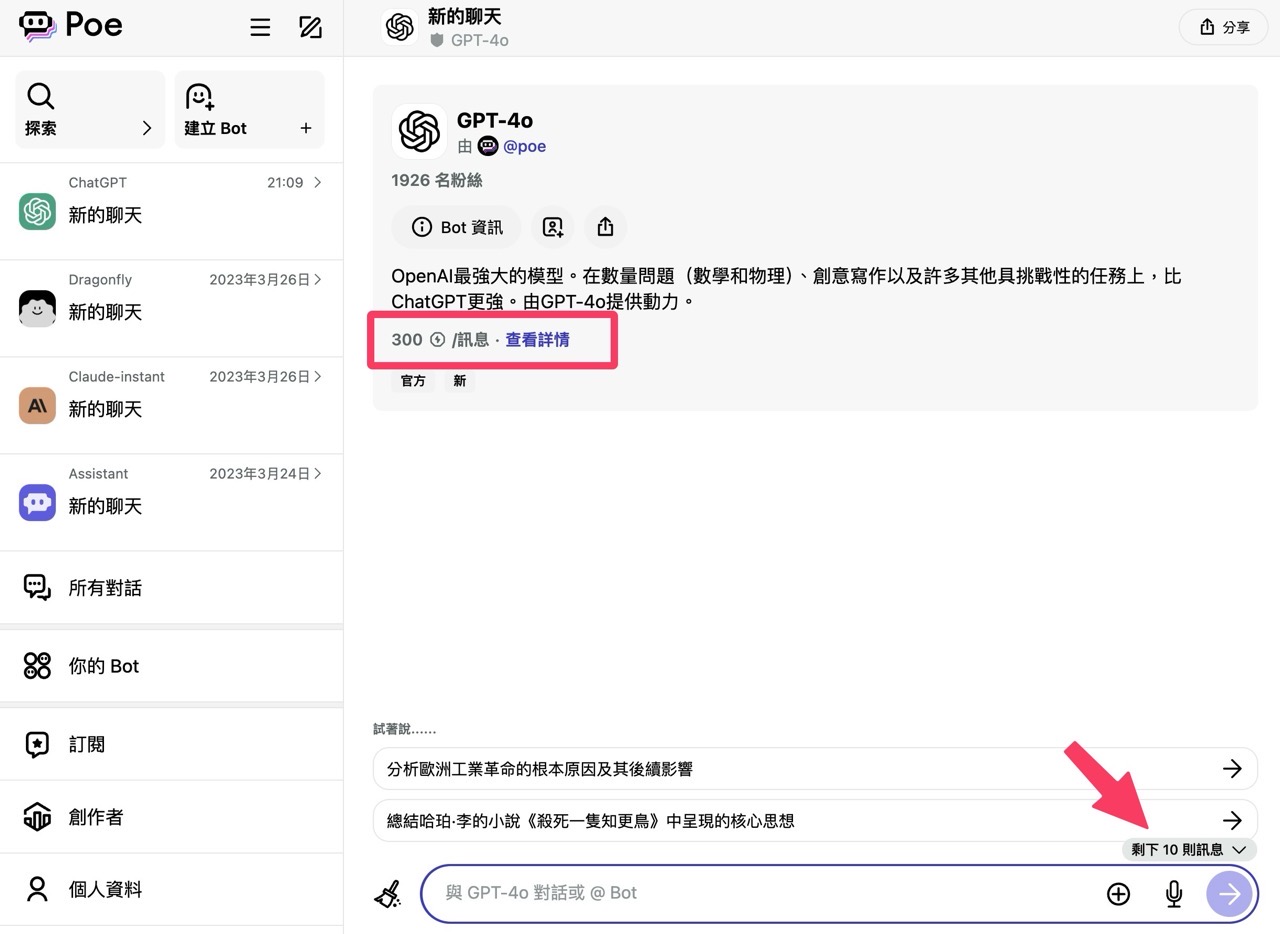Expand chevron on the Assistant row
1280x934 pixels.
pyautogui.click(x=318, y=474)
